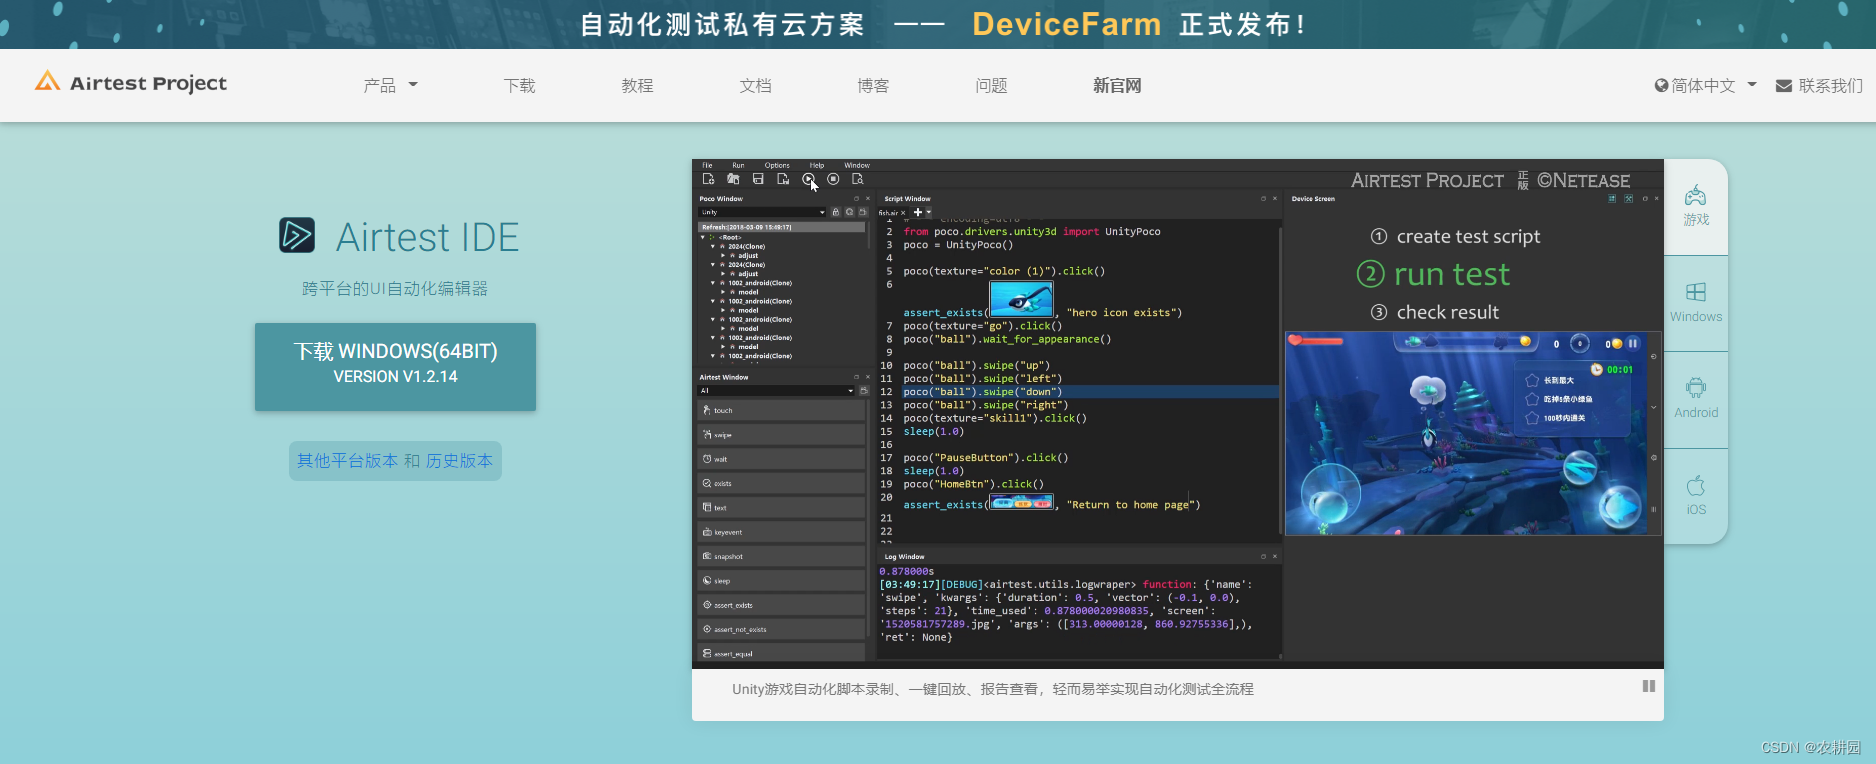The width and height of the screenshot is (1876, 764).
Task: Click the Run Script play icon
Action: coord(808,179)
